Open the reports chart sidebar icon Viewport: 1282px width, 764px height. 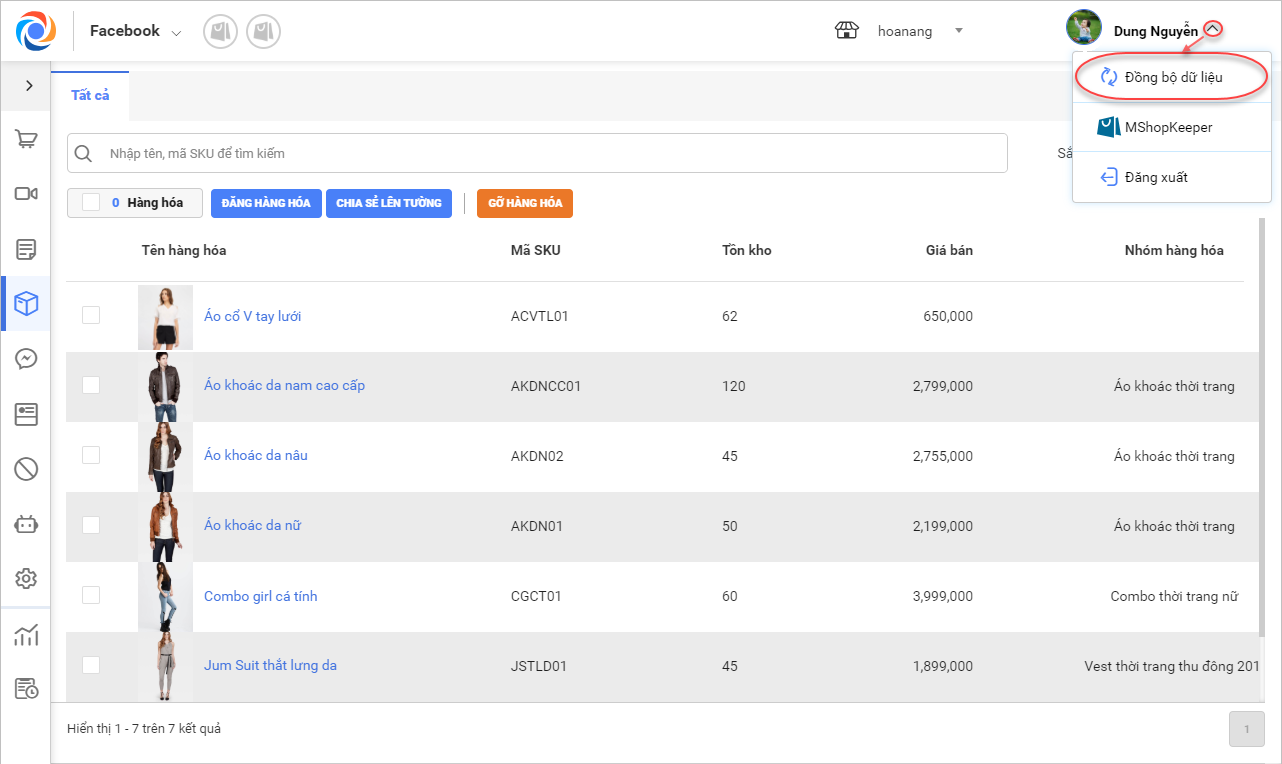pos(26,635)
